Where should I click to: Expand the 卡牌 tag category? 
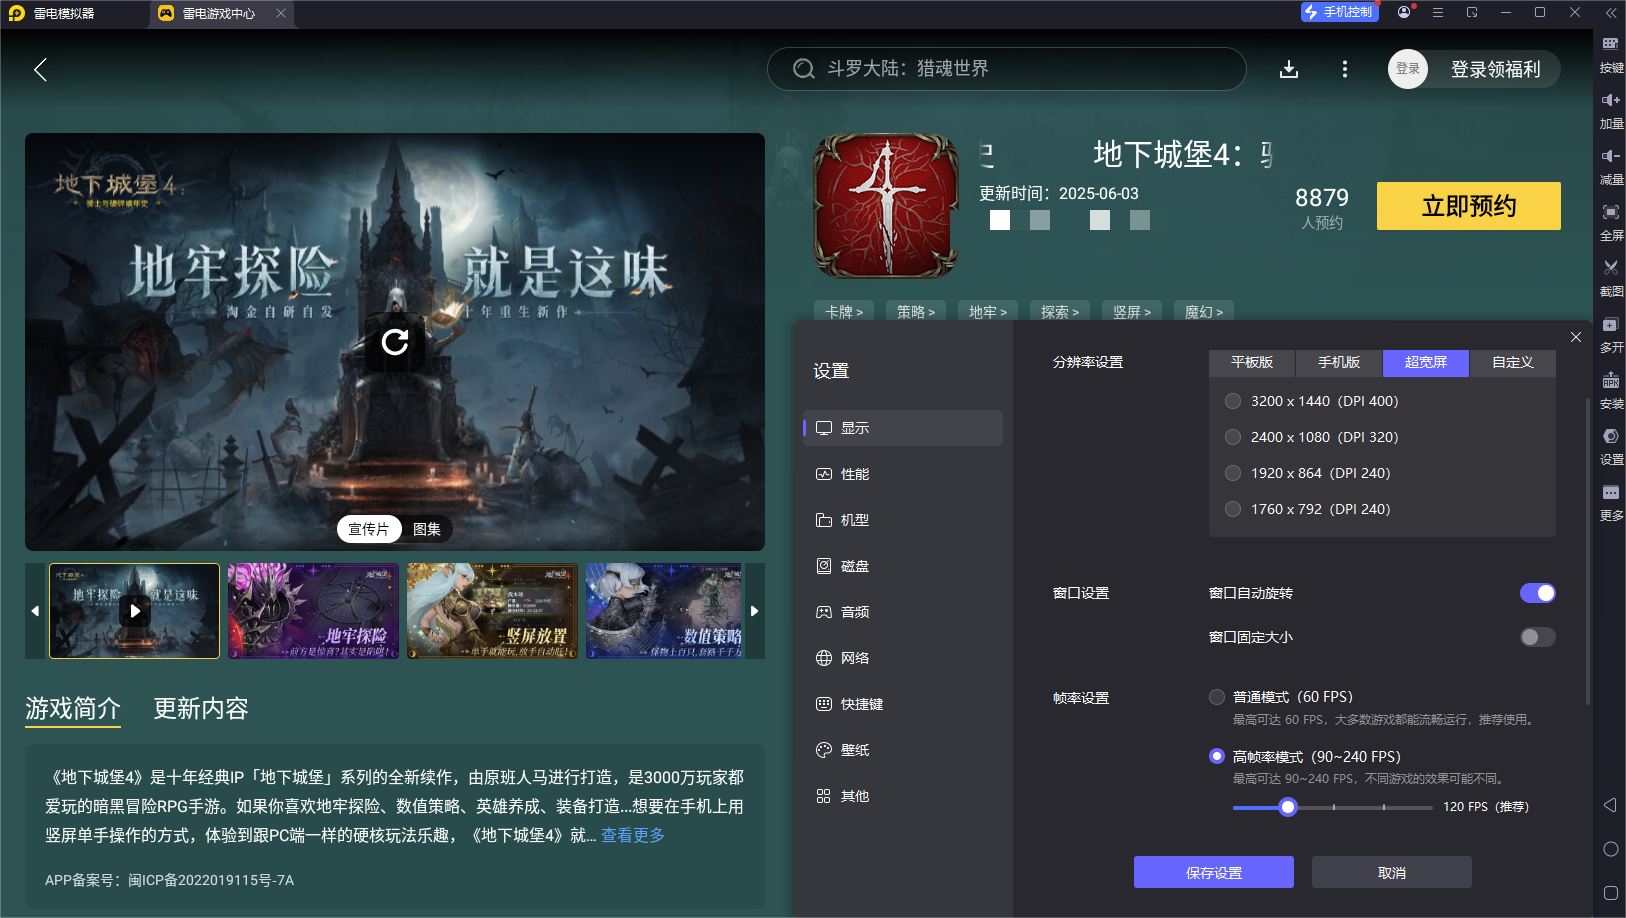843,311
